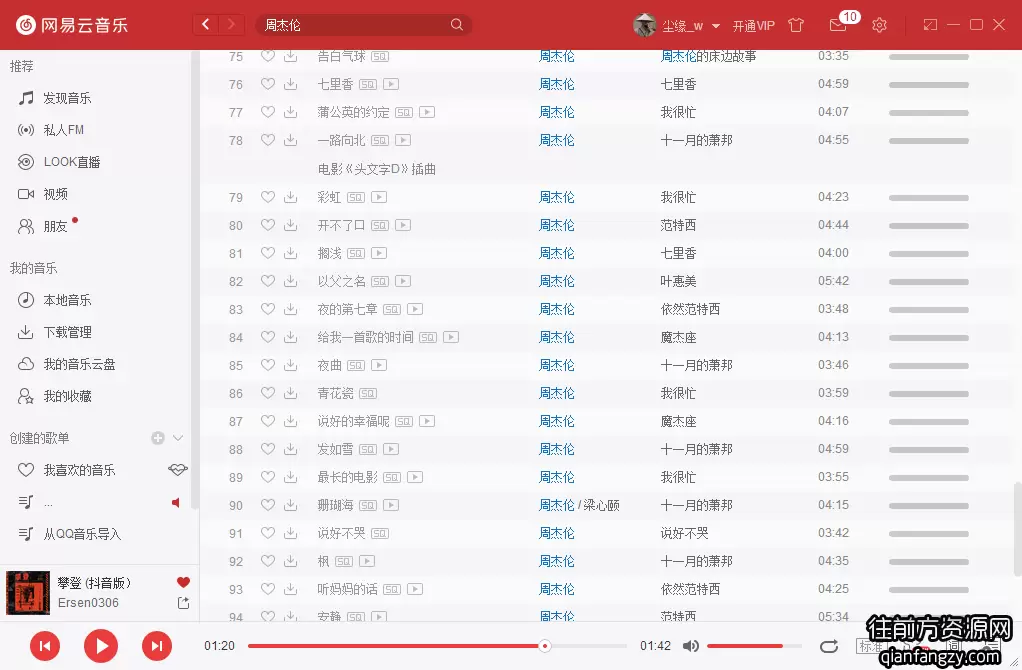Like song 搁浅 with heart
The height and width of the screenshot is (670, 1022).
[x=267, y=252]
